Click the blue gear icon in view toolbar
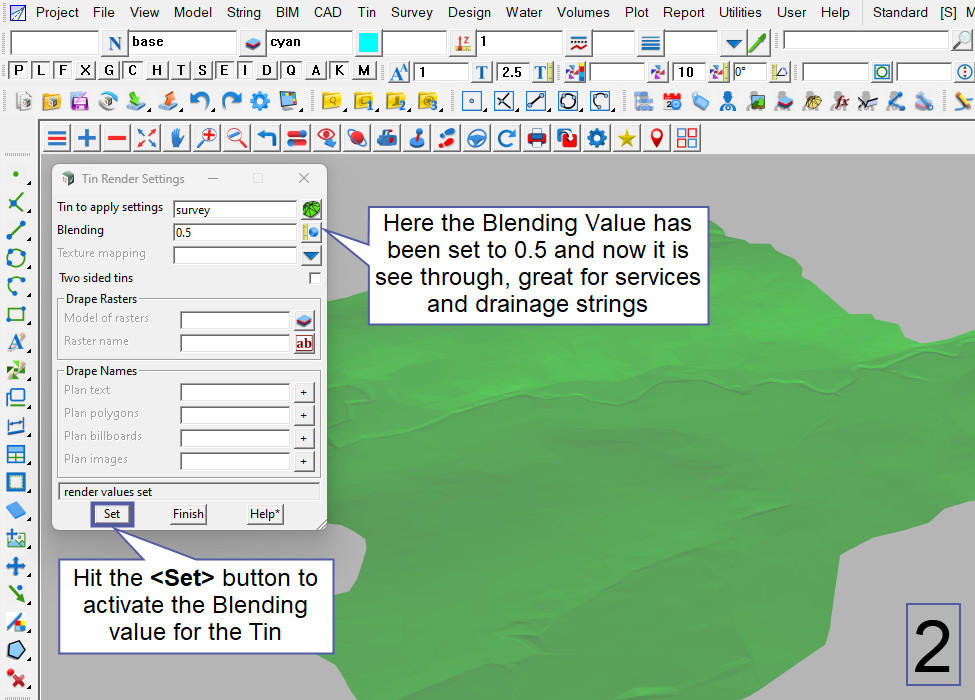The image size is (975, 700). [597, 138]
